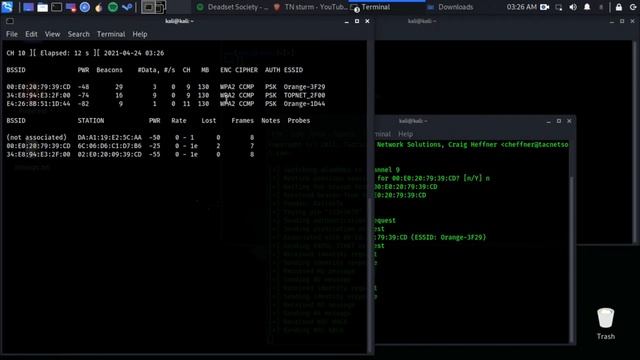The image size is (640, 360).
Task: Open the Terminal menu
Action: pyautogui.click(x=111, y=34)
